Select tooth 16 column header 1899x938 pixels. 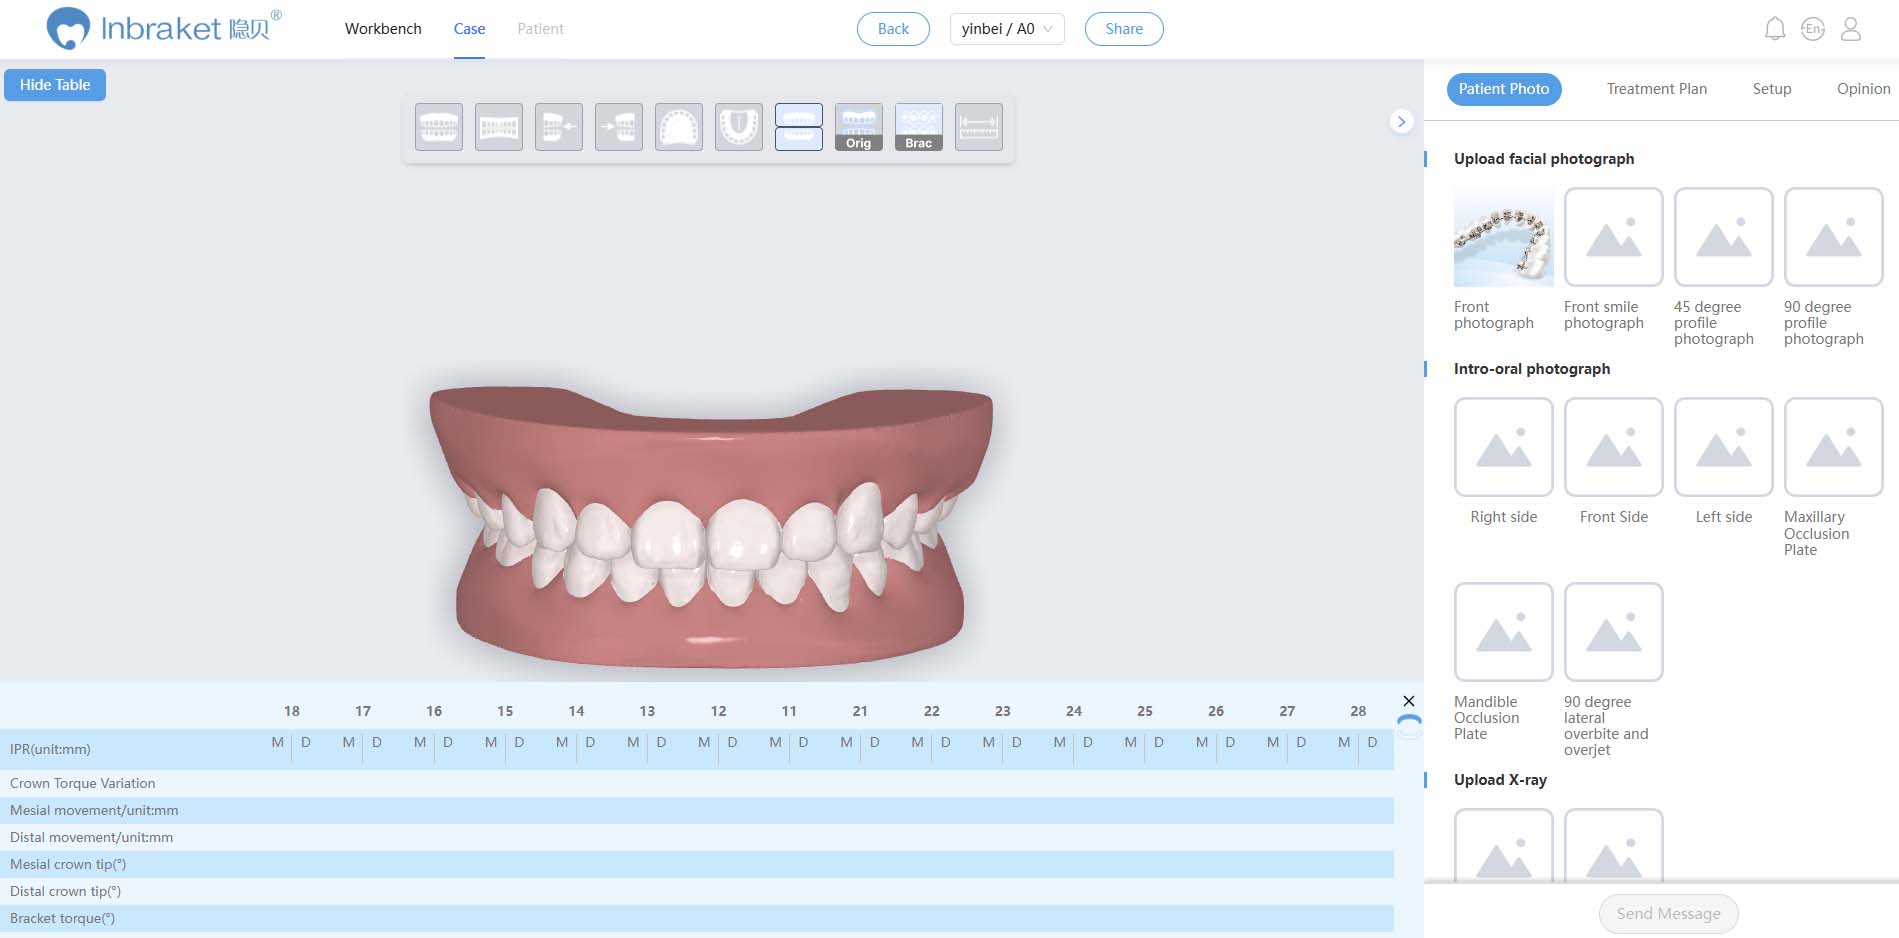coord(434,711)
